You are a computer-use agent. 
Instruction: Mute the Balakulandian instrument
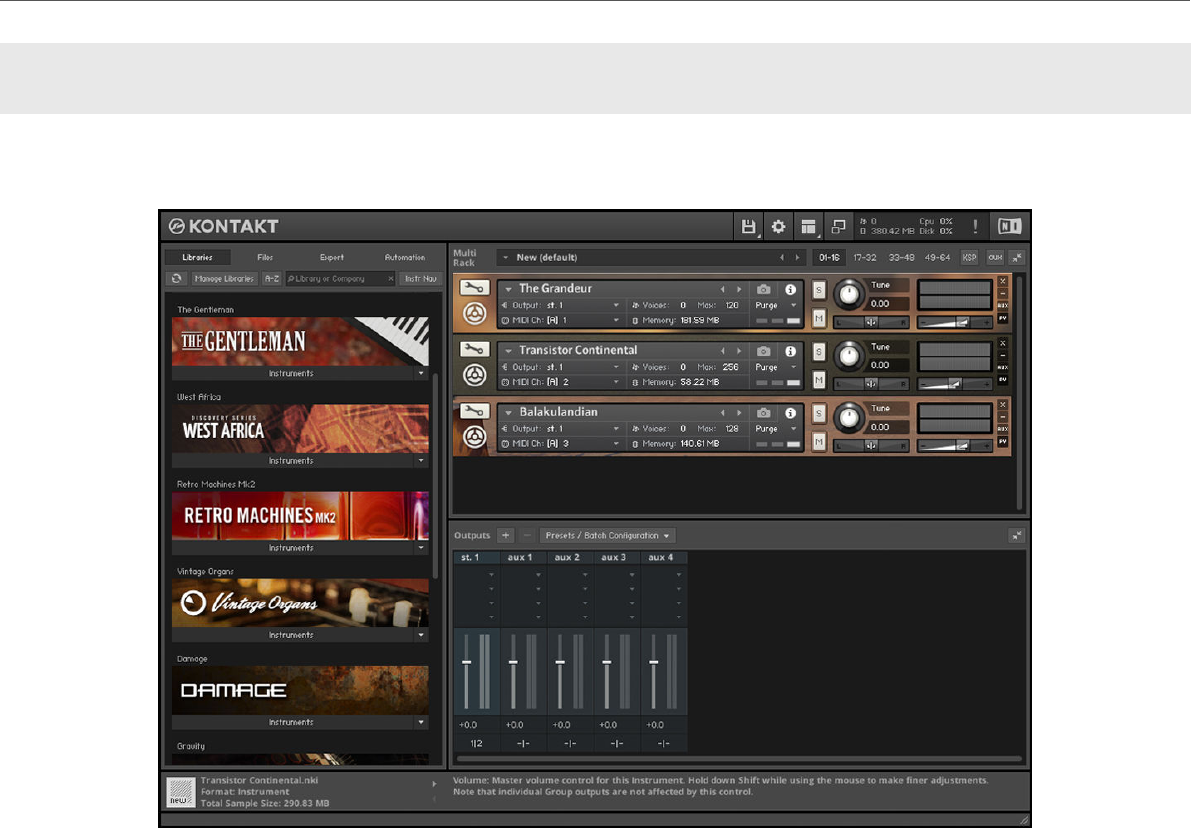[x=819, y=441]
